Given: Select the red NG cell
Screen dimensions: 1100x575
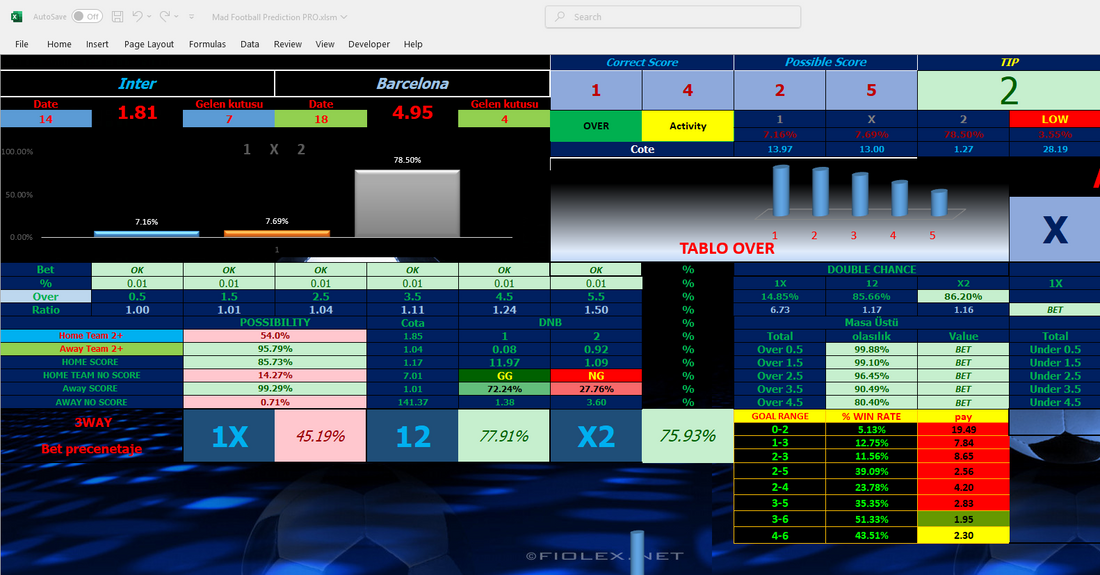Looking at the screenshot, I should tap(596, 376).
